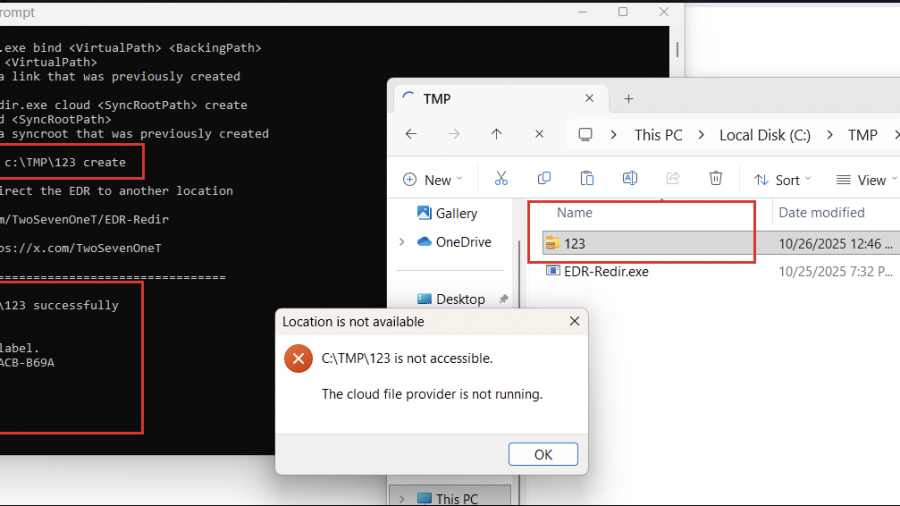
Task: Close the Location is not available dialog
Action: (x=574, y=322)
